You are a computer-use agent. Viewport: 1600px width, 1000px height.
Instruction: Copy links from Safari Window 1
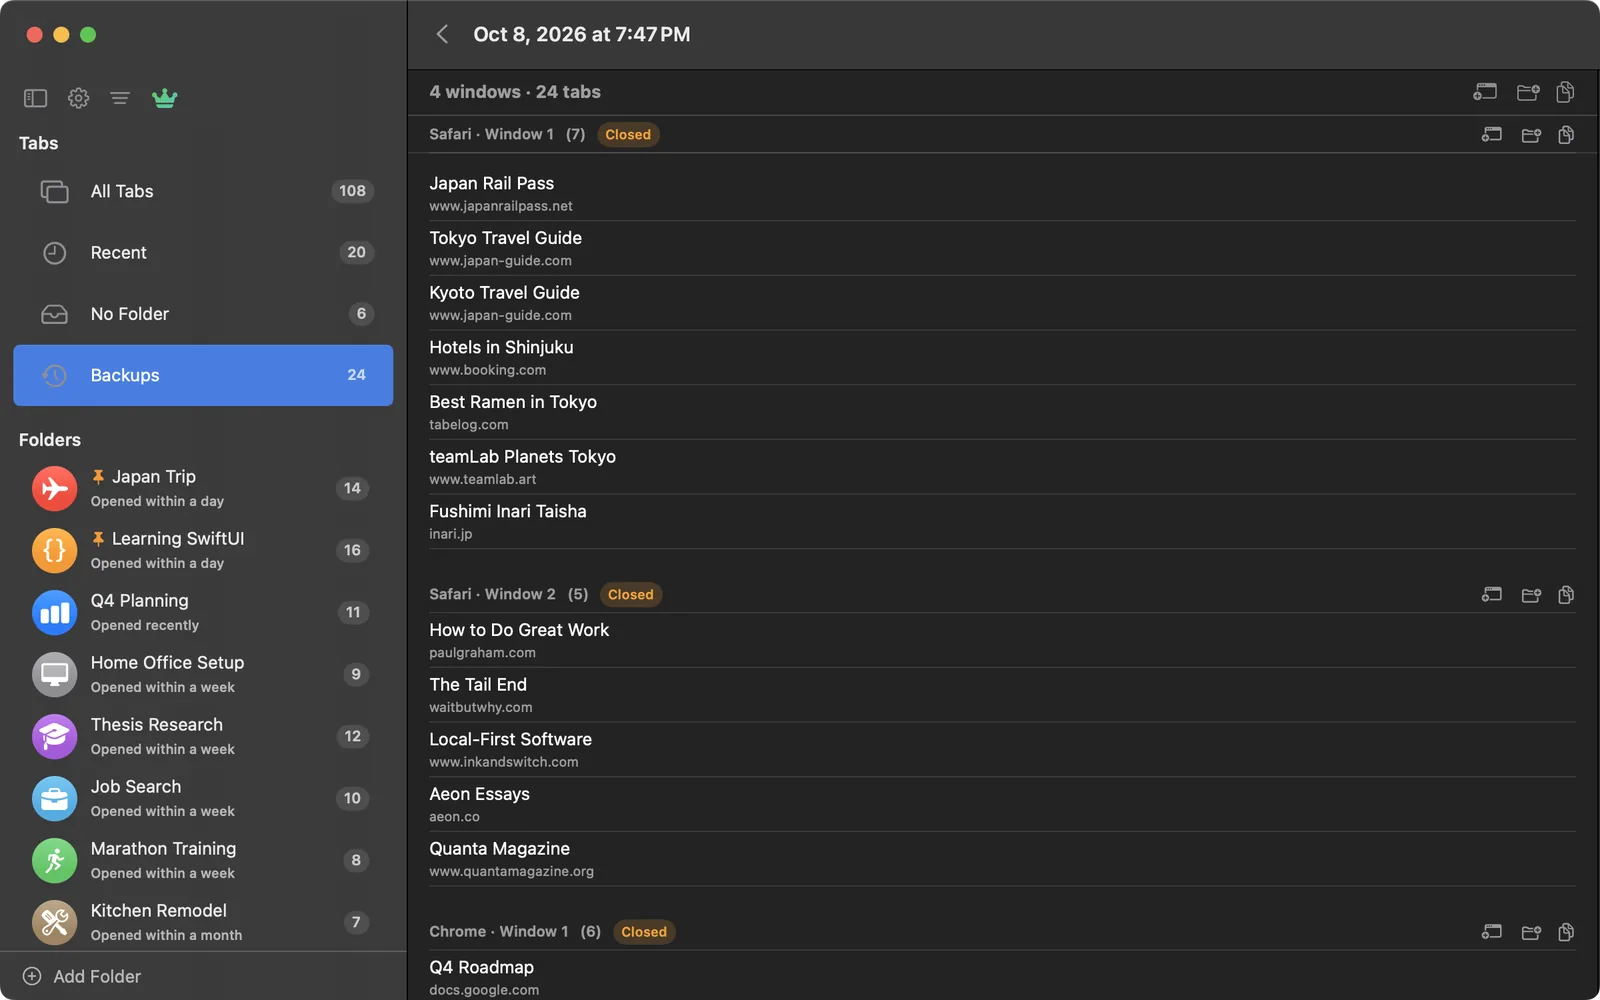coord(1566,134)
